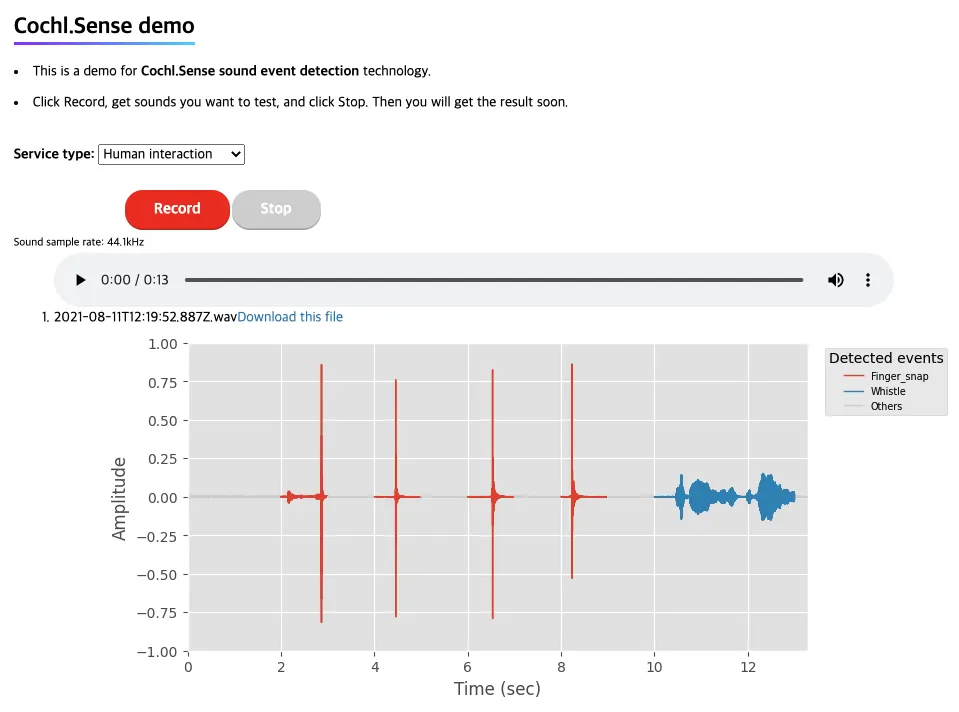Open the Service type dropdown
Viewport: 959px width, 712px height.
(171, 154)
